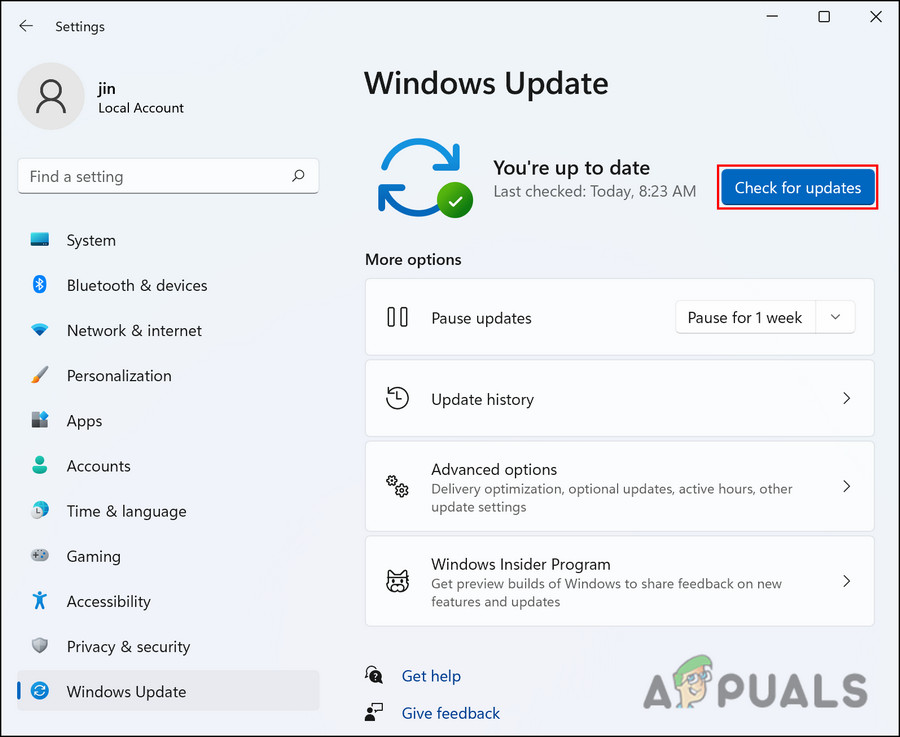Viewport: 900px width, 737px height.
Task: Click the Personalization paintbrush icon
Action: click(x=40, y=375)
